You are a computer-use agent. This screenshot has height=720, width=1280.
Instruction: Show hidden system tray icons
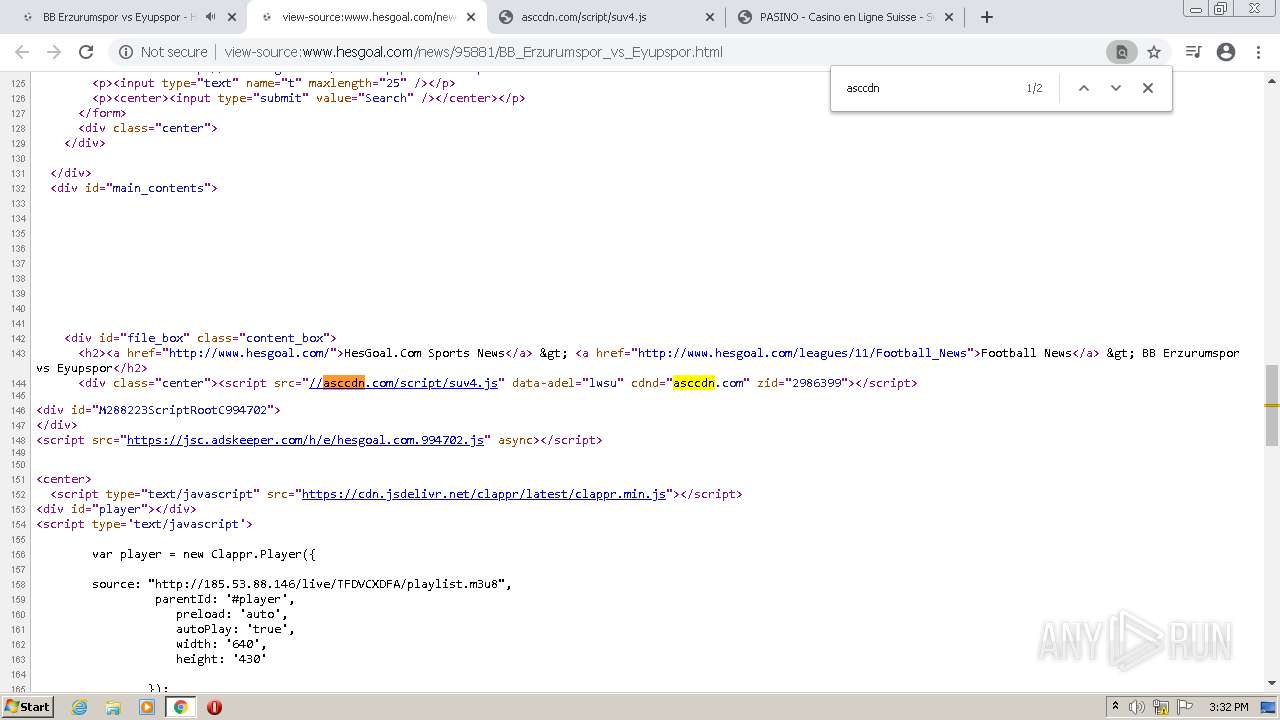click(1115, 707)
